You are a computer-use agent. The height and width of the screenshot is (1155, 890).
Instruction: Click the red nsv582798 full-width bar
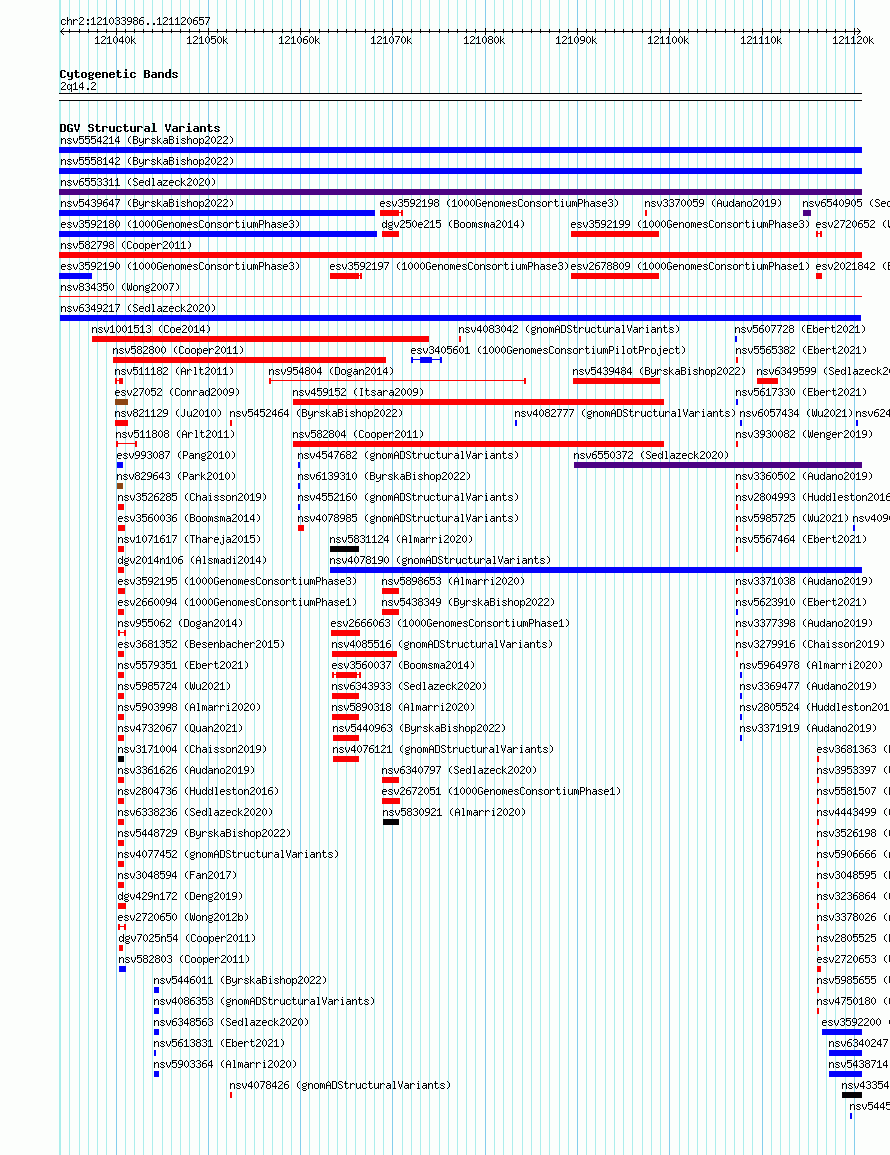tap(460, 255)
